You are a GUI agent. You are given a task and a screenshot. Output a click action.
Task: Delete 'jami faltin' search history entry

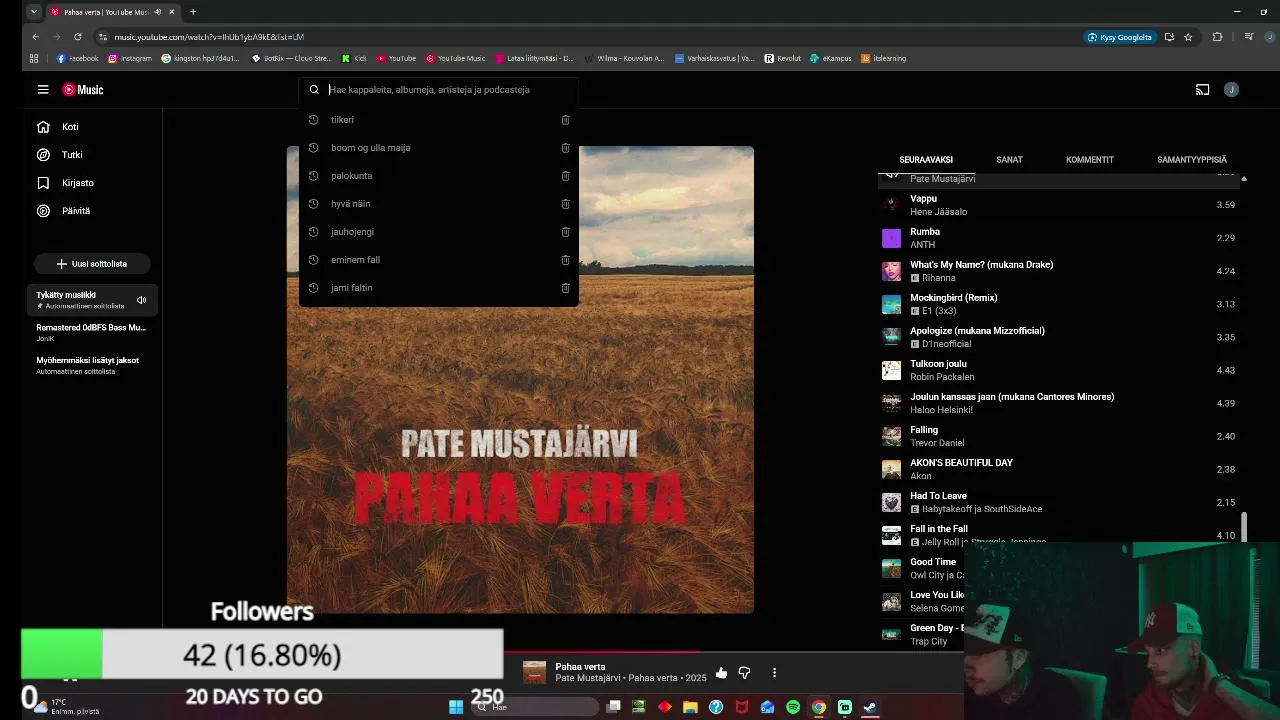(x=565, y=288)
